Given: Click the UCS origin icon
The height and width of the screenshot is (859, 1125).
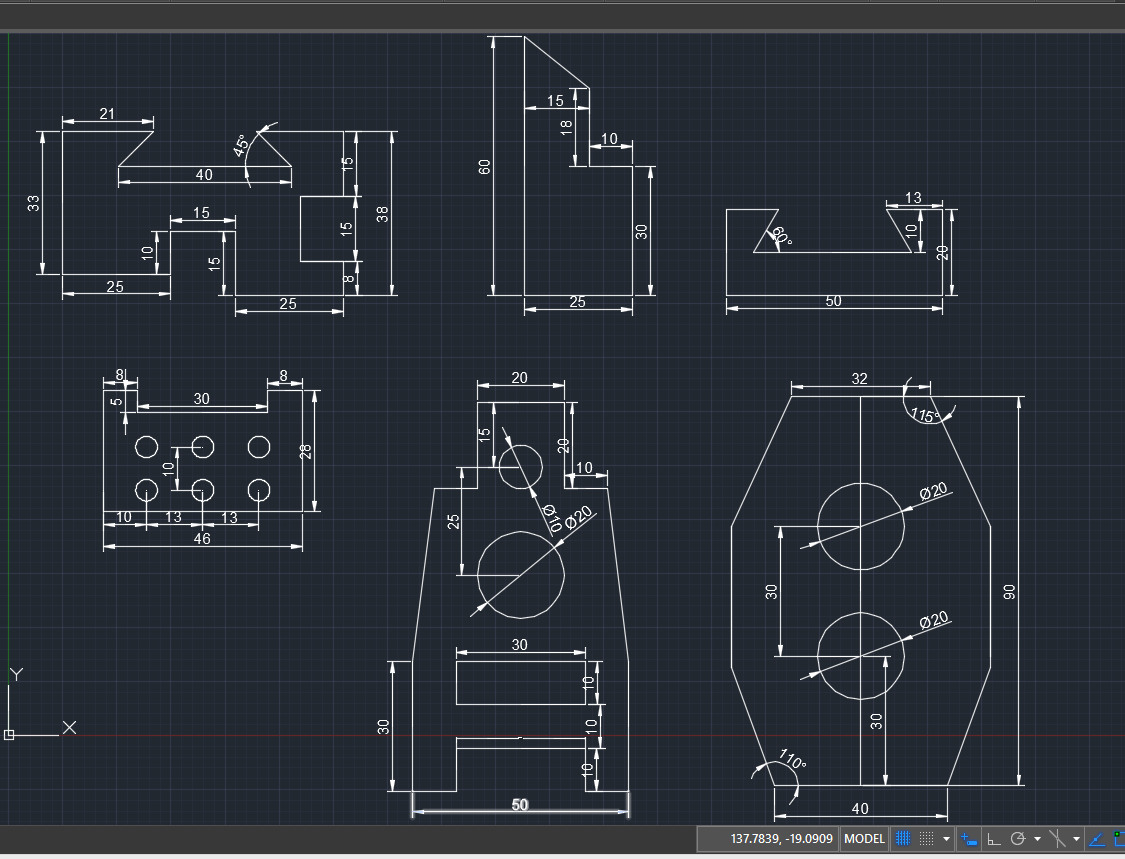Looking at the screenshot, I should 9,734.
